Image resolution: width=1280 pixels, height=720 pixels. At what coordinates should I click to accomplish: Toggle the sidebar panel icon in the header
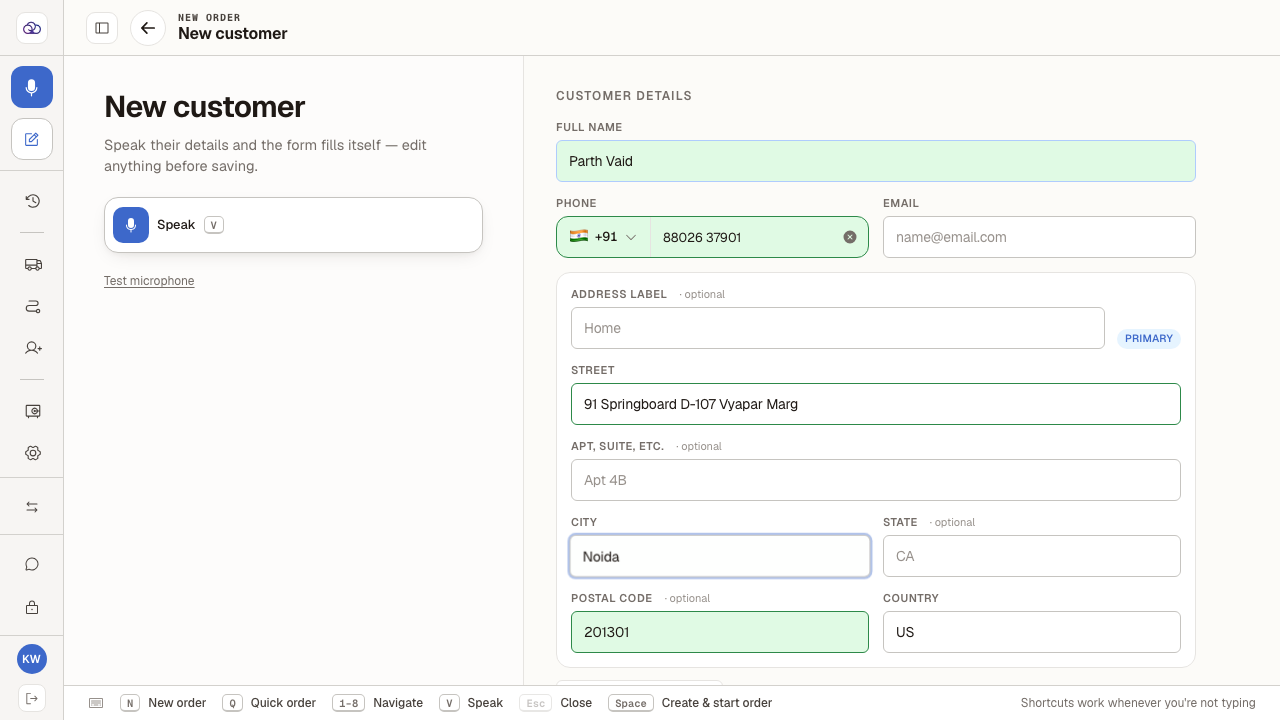pos(102,28)
